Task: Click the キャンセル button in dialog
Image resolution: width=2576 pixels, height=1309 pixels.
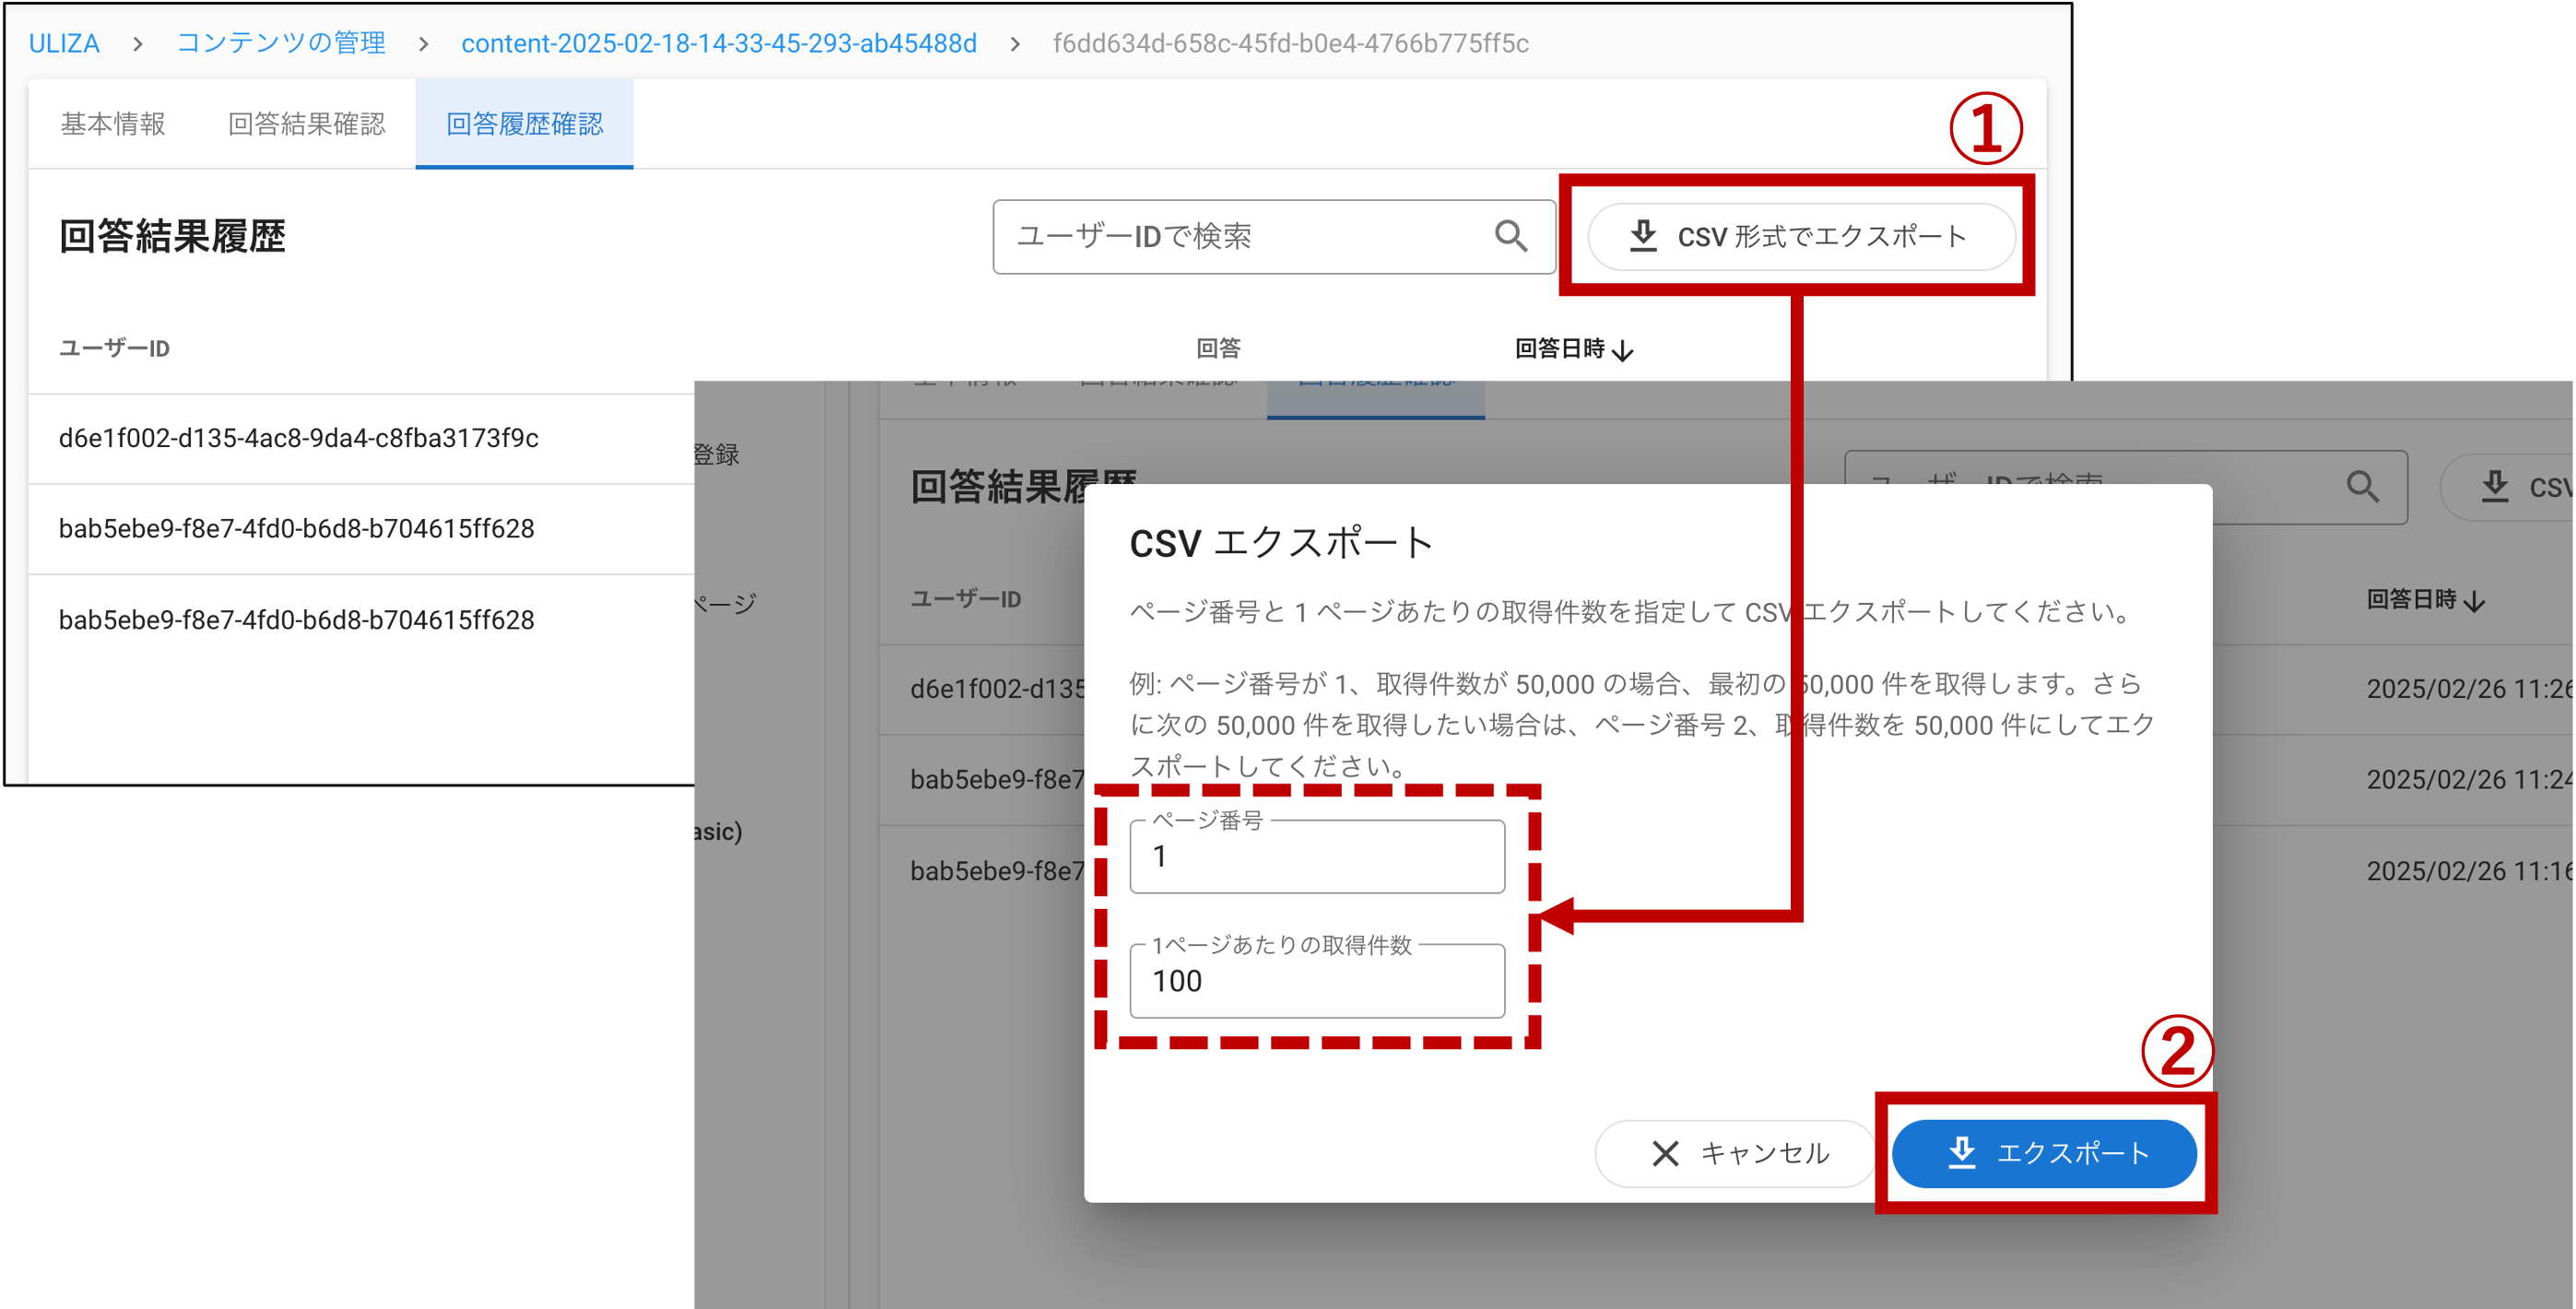Action: [x=1735, y=1154]
